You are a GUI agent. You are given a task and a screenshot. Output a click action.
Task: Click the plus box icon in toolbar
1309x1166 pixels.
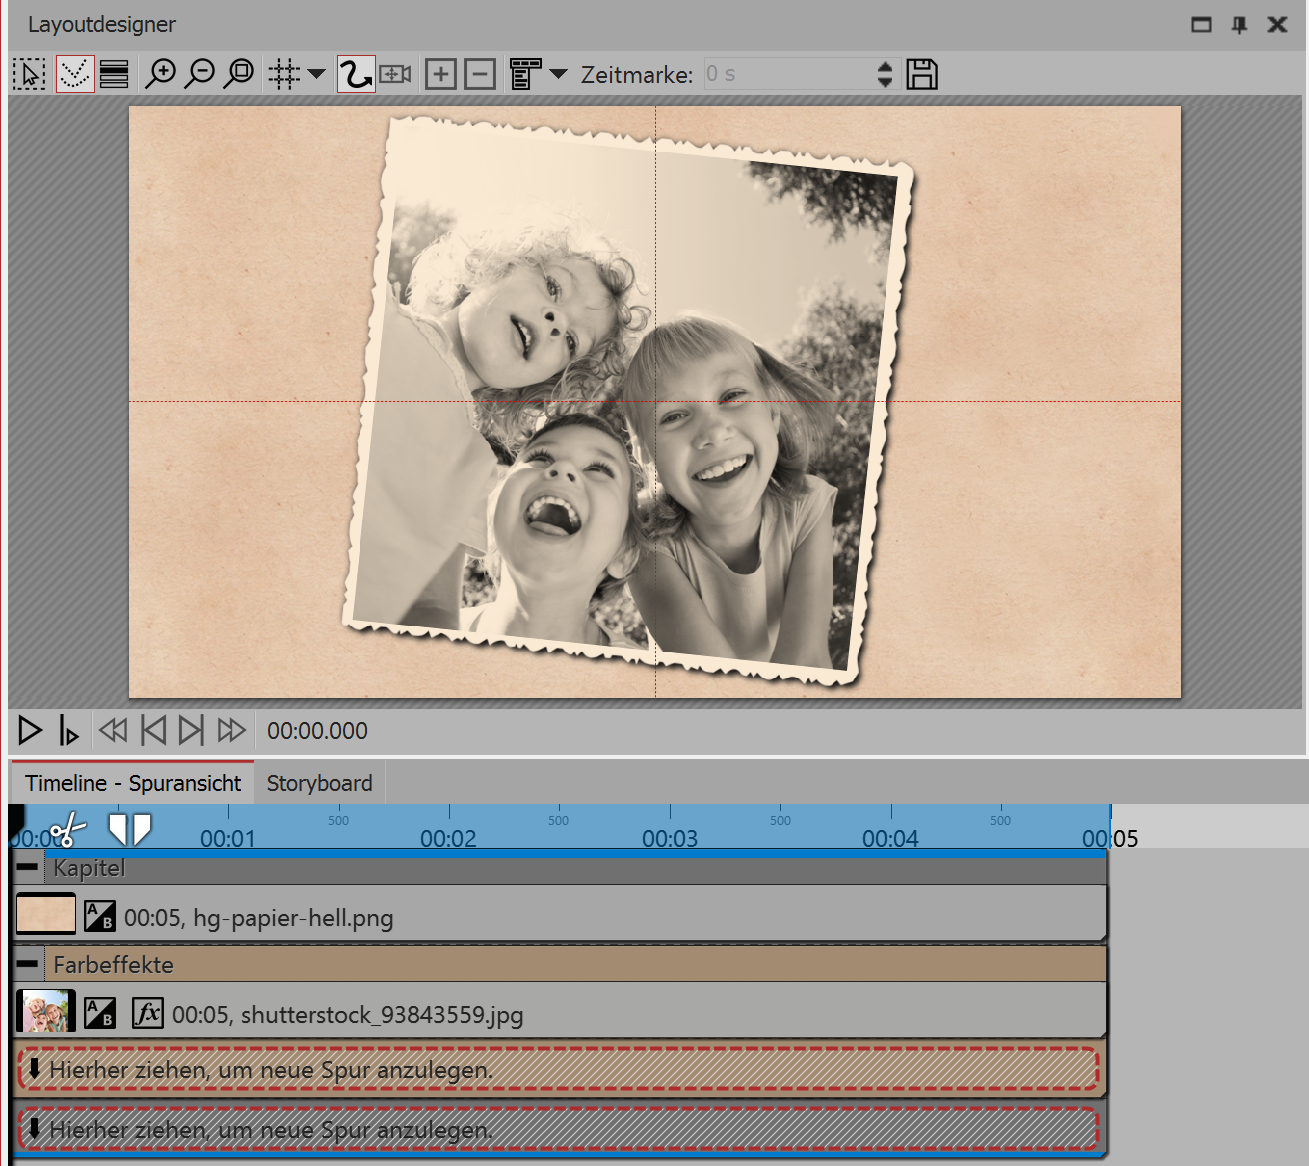(440, 74)
